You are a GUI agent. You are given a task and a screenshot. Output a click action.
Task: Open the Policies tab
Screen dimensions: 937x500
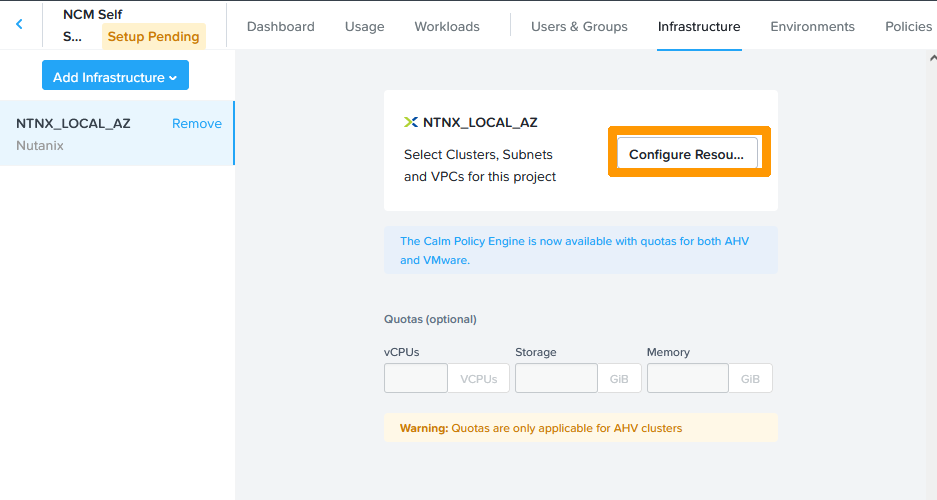(x=908, y=27)
